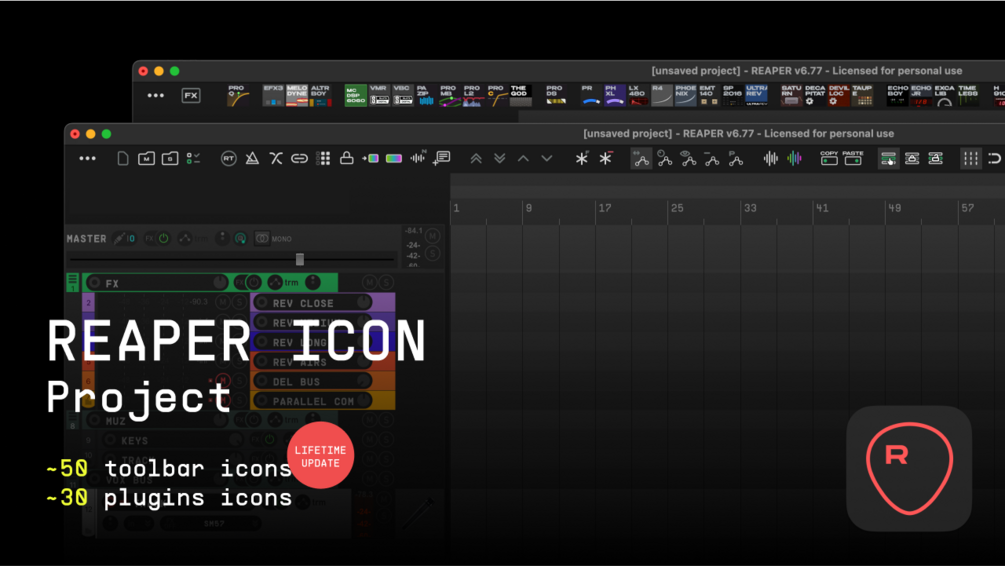Click bar 33 on the timeline ruler
This screenshot has width=1005, height=566.
750,208
